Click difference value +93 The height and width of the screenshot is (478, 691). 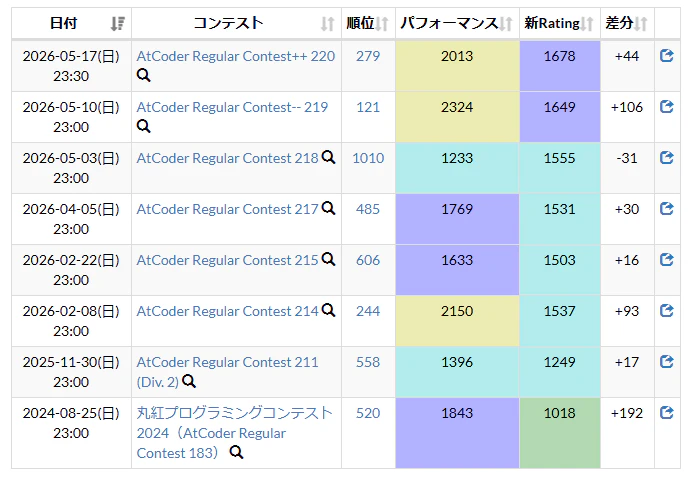coord(627,311)
